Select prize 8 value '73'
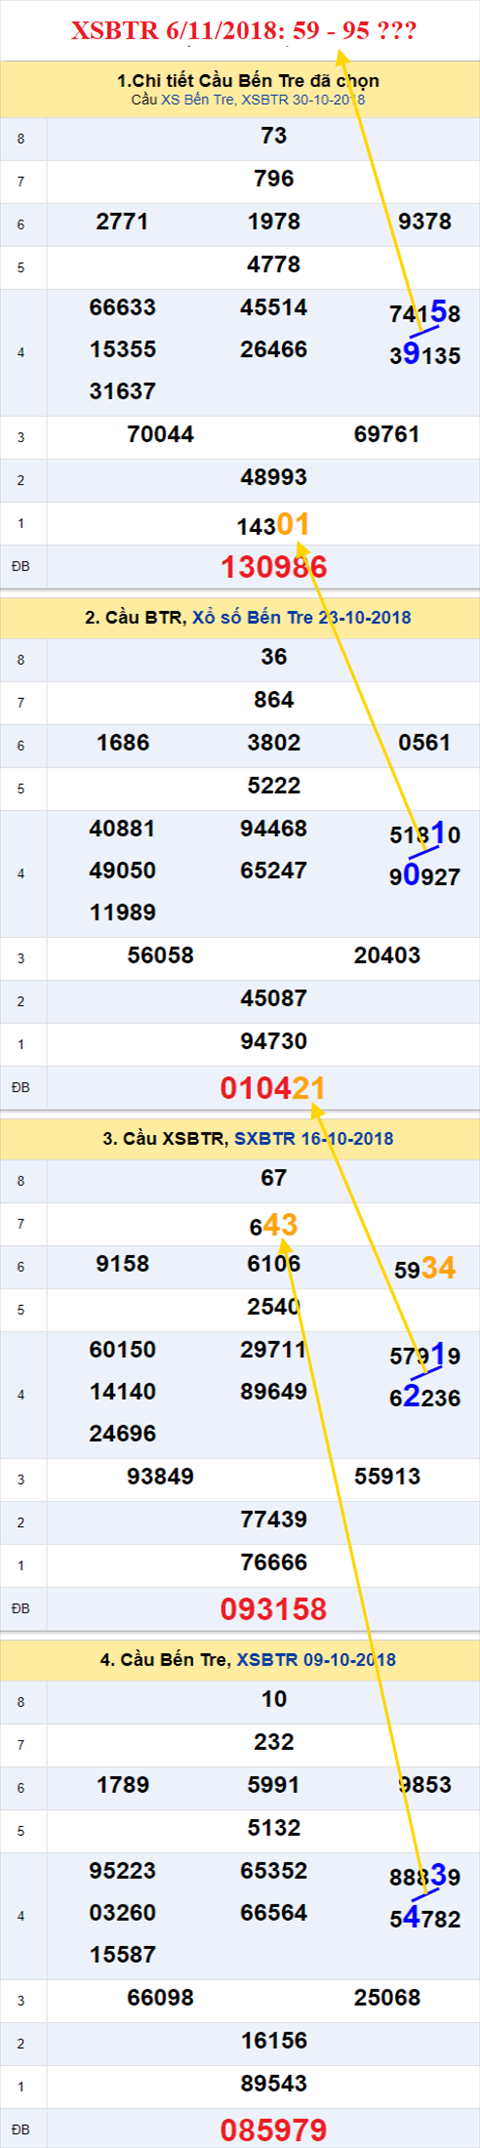Image resolution: width=480 pixels, height=2148 pixels. click(x=273, y=136)
